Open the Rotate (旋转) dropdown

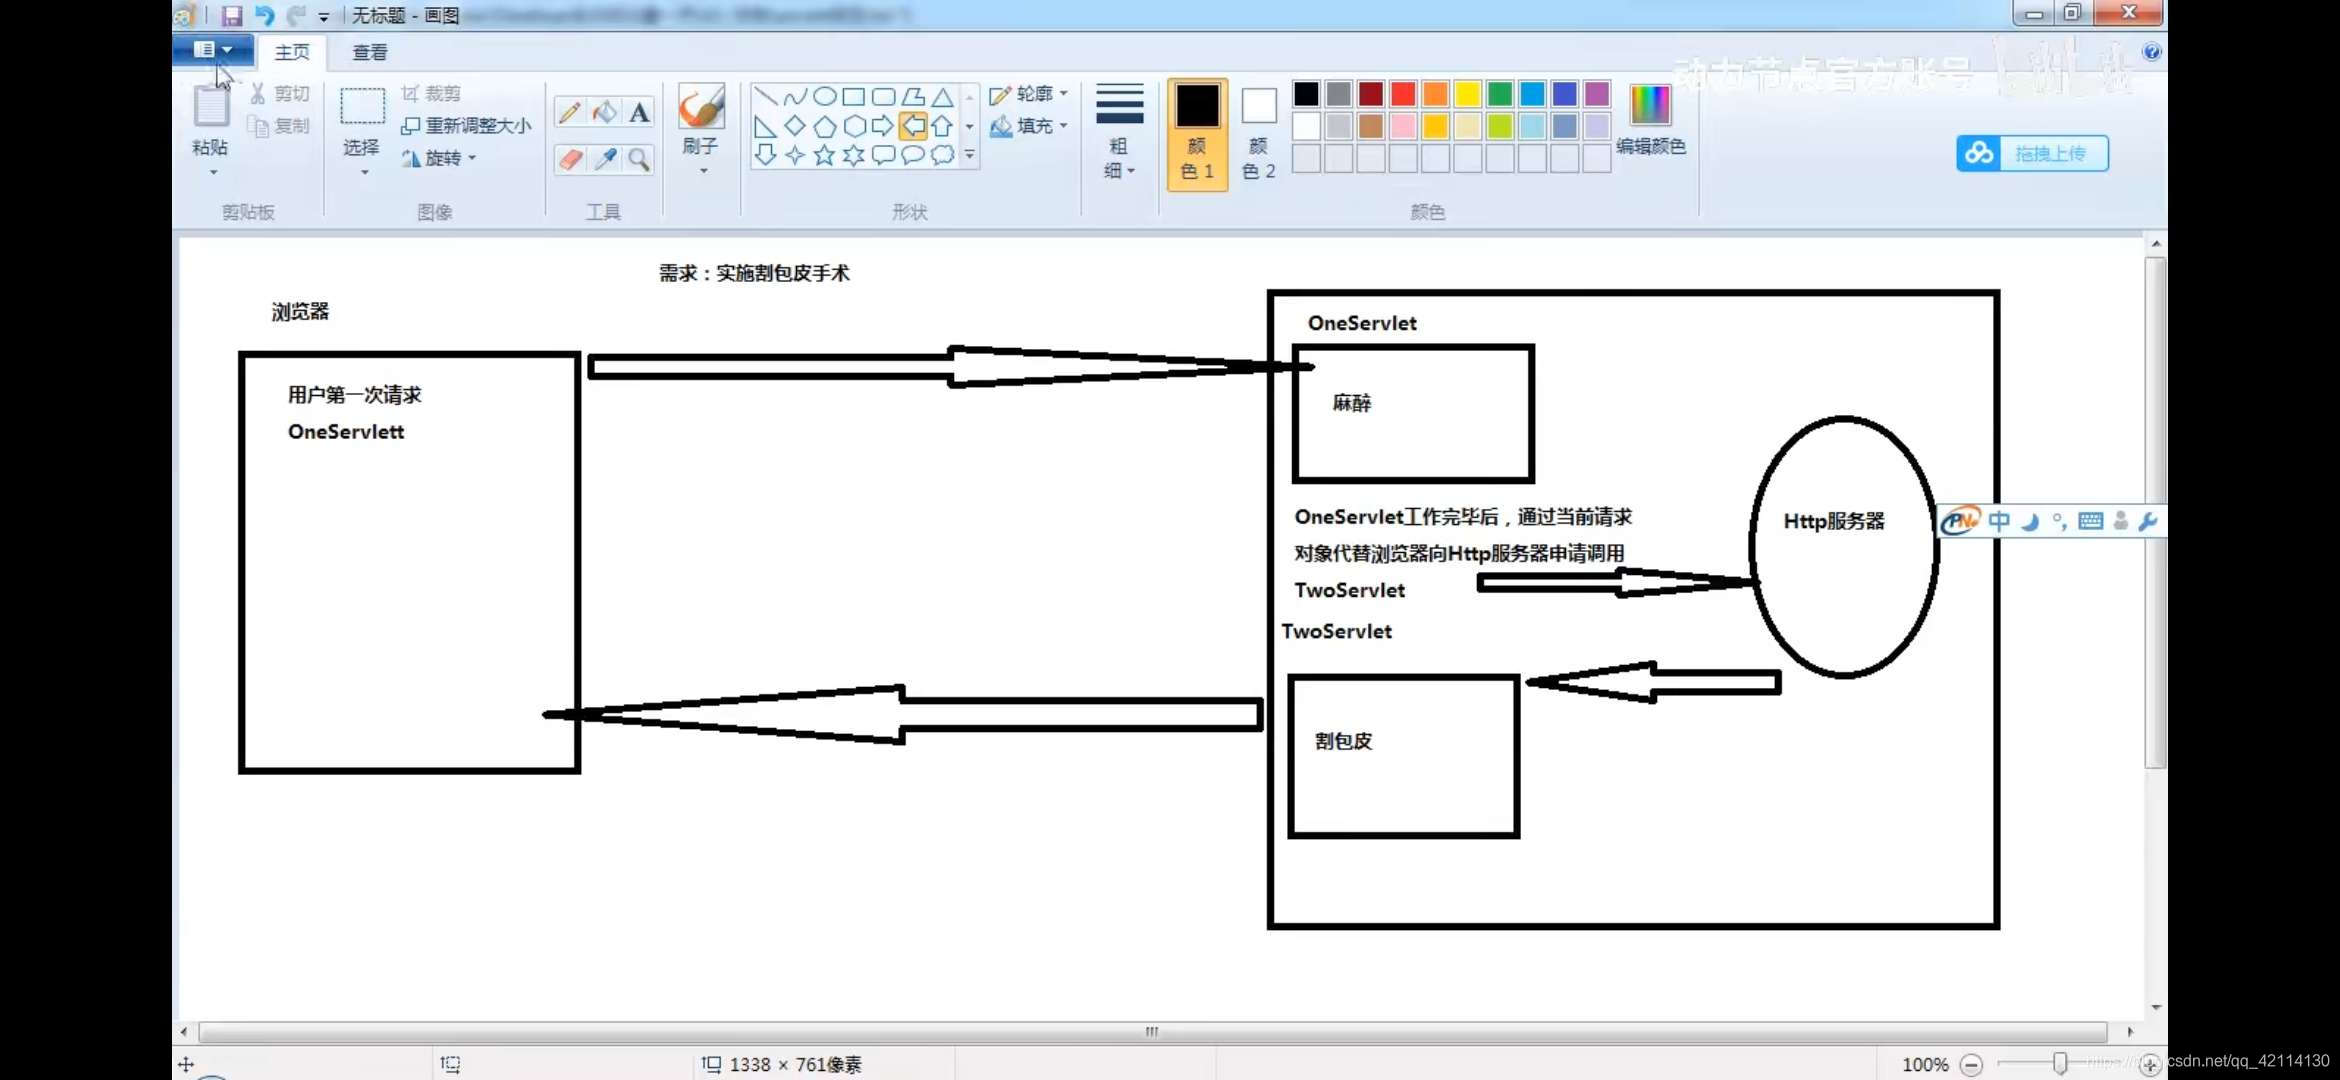440,158
